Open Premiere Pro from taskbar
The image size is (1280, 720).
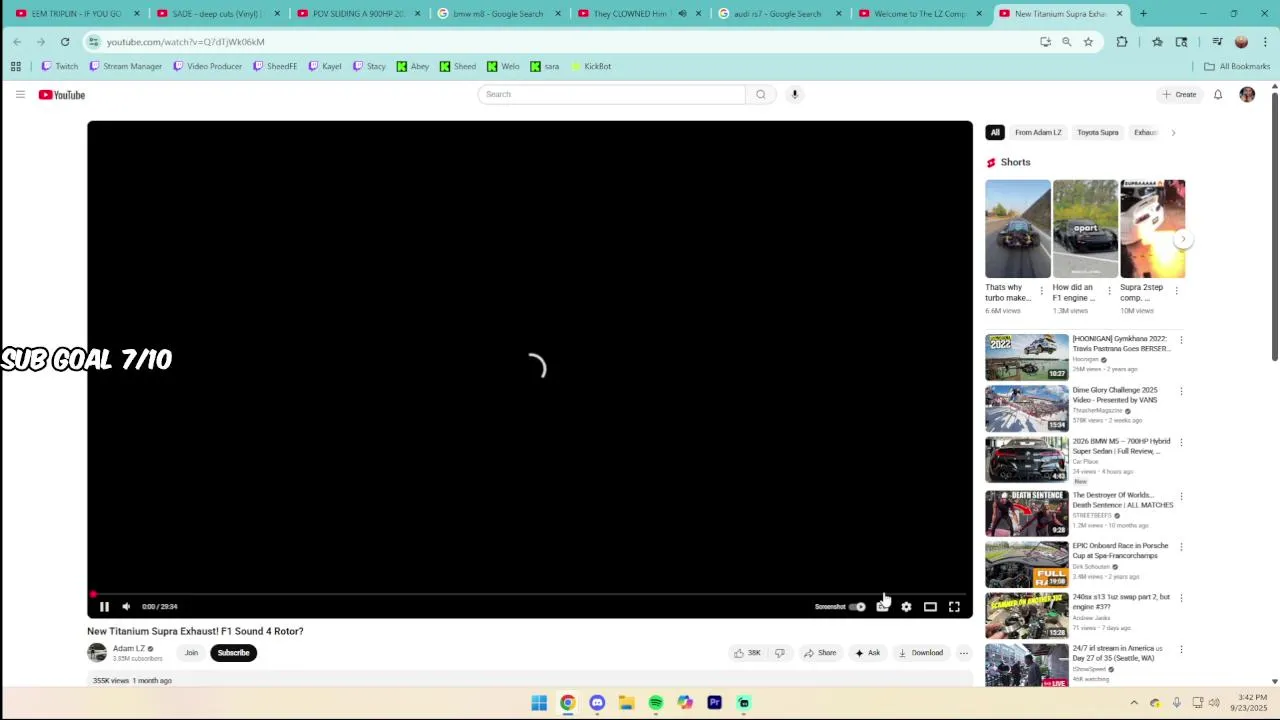point(714,703)
